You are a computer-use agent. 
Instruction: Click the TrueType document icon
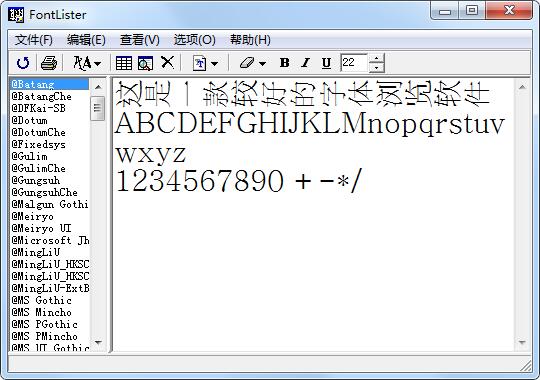[x=199, y=63]
